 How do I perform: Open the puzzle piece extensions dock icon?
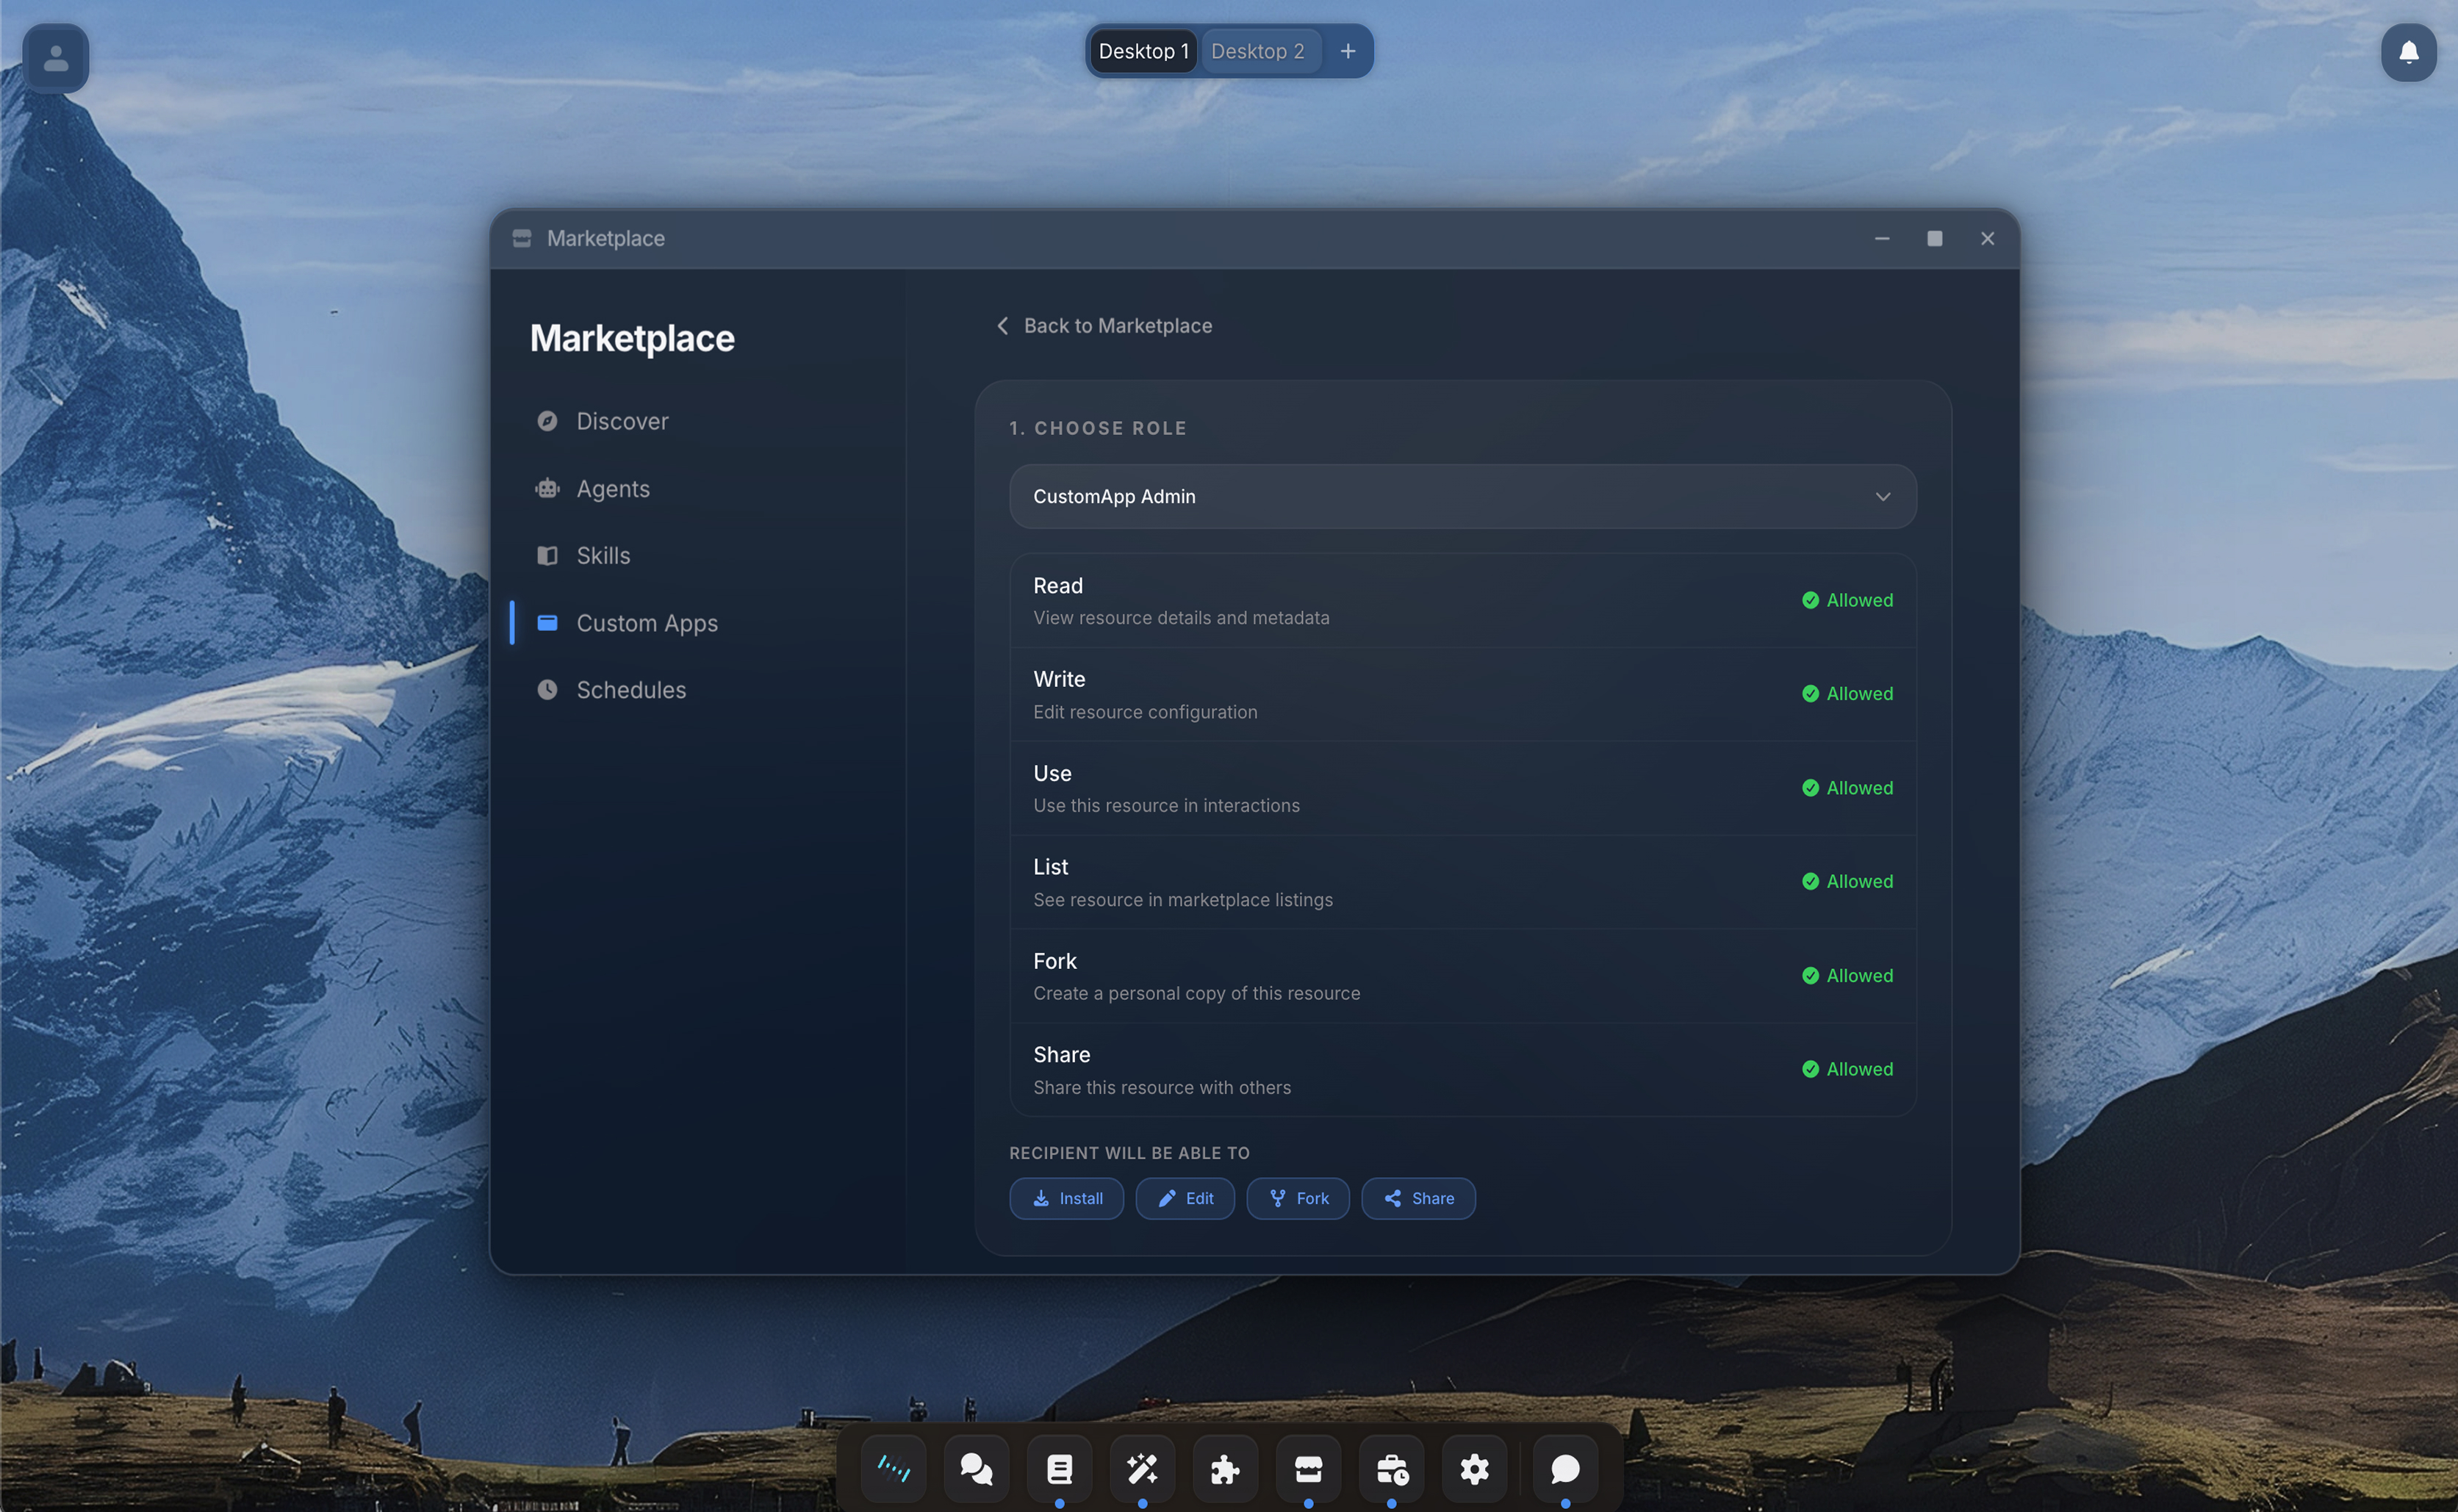coord(1225,1468)
